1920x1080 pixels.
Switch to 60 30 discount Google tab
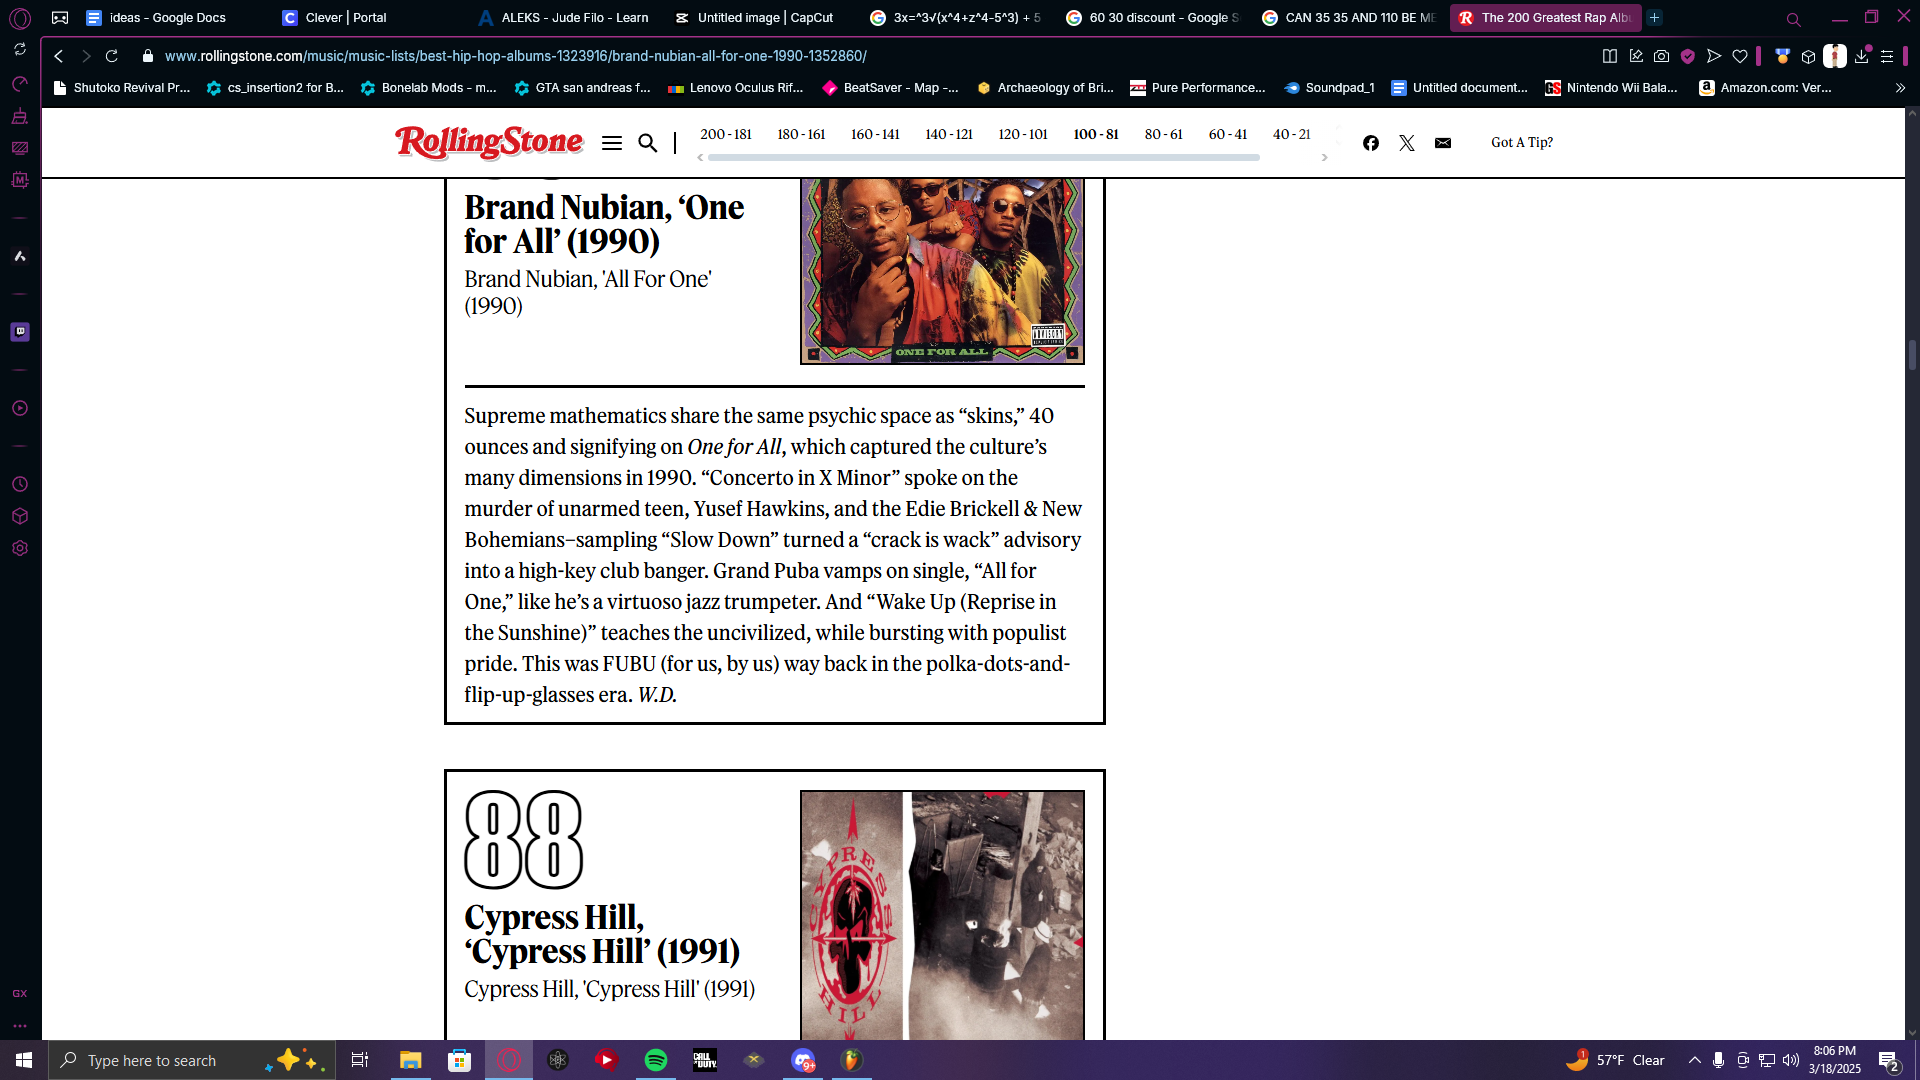(1152, 18)
